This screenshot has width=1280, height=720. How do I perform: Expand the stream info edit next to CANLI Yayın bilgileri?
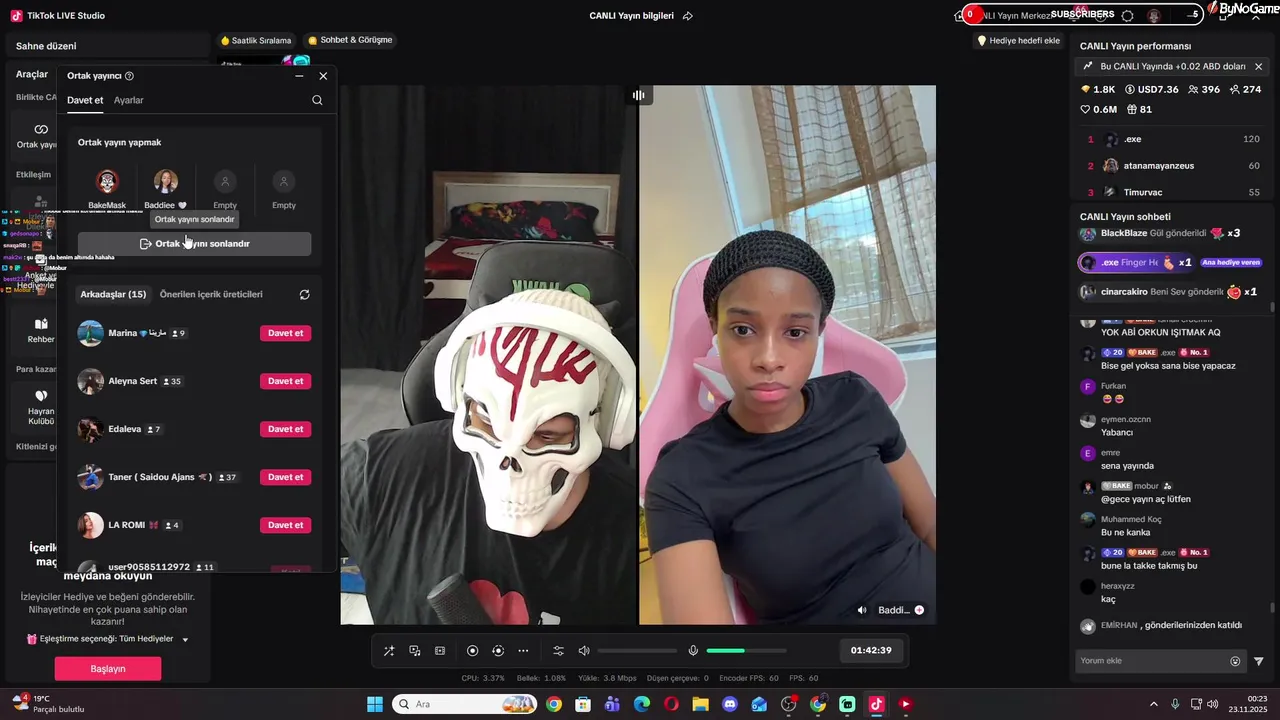pyautogui.click(x=688, y=16)
